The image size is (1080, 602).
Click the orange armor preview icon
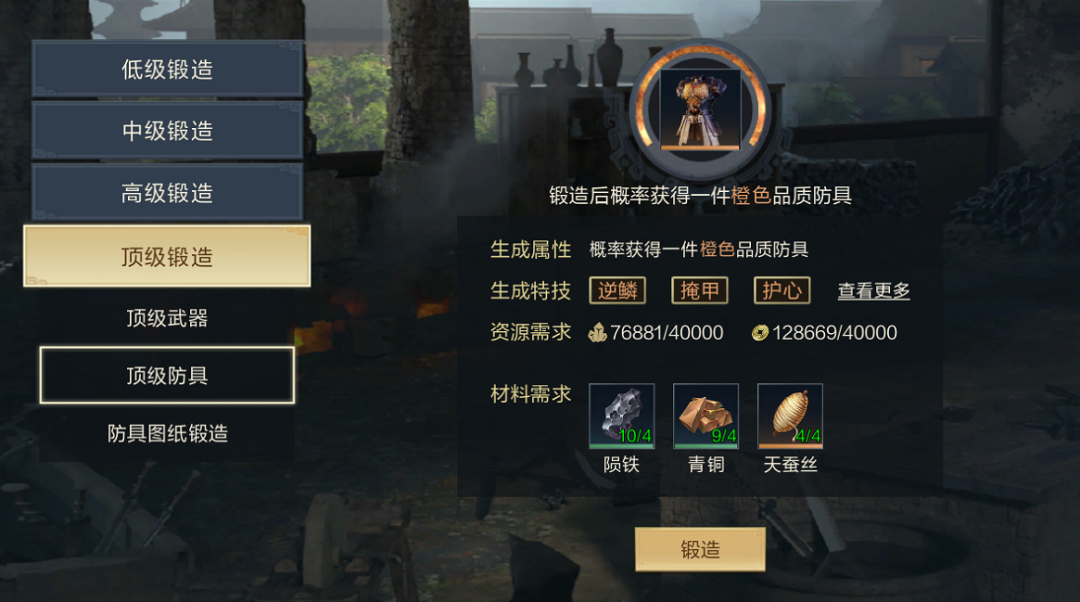(x=700, y=109)
